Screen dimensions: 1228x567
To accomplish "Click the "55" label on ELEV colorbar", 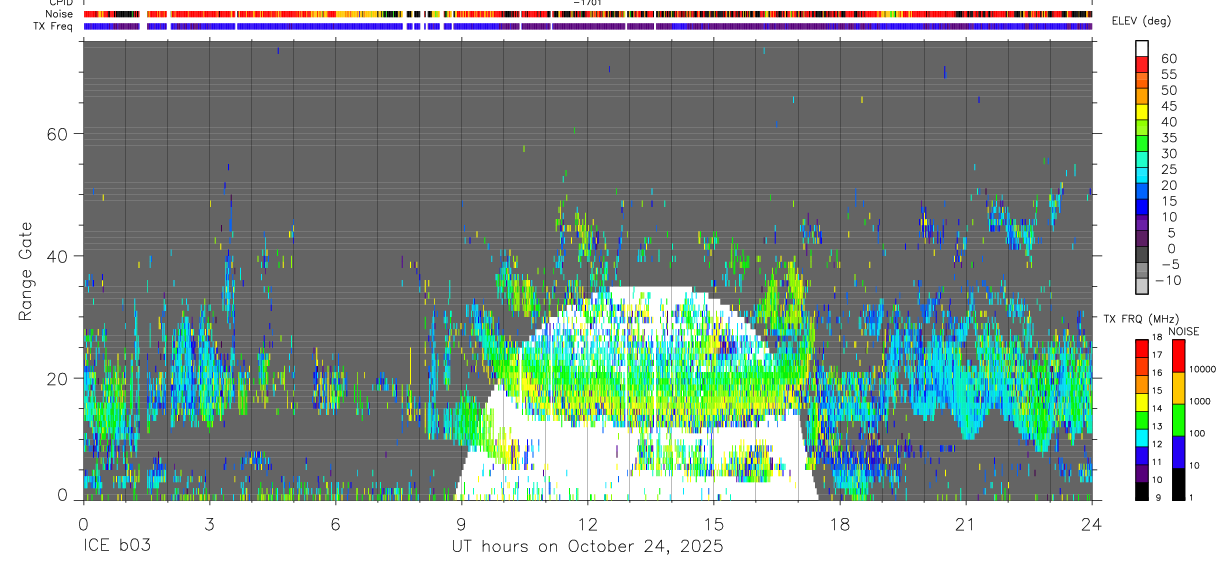I will (1168, 75).
